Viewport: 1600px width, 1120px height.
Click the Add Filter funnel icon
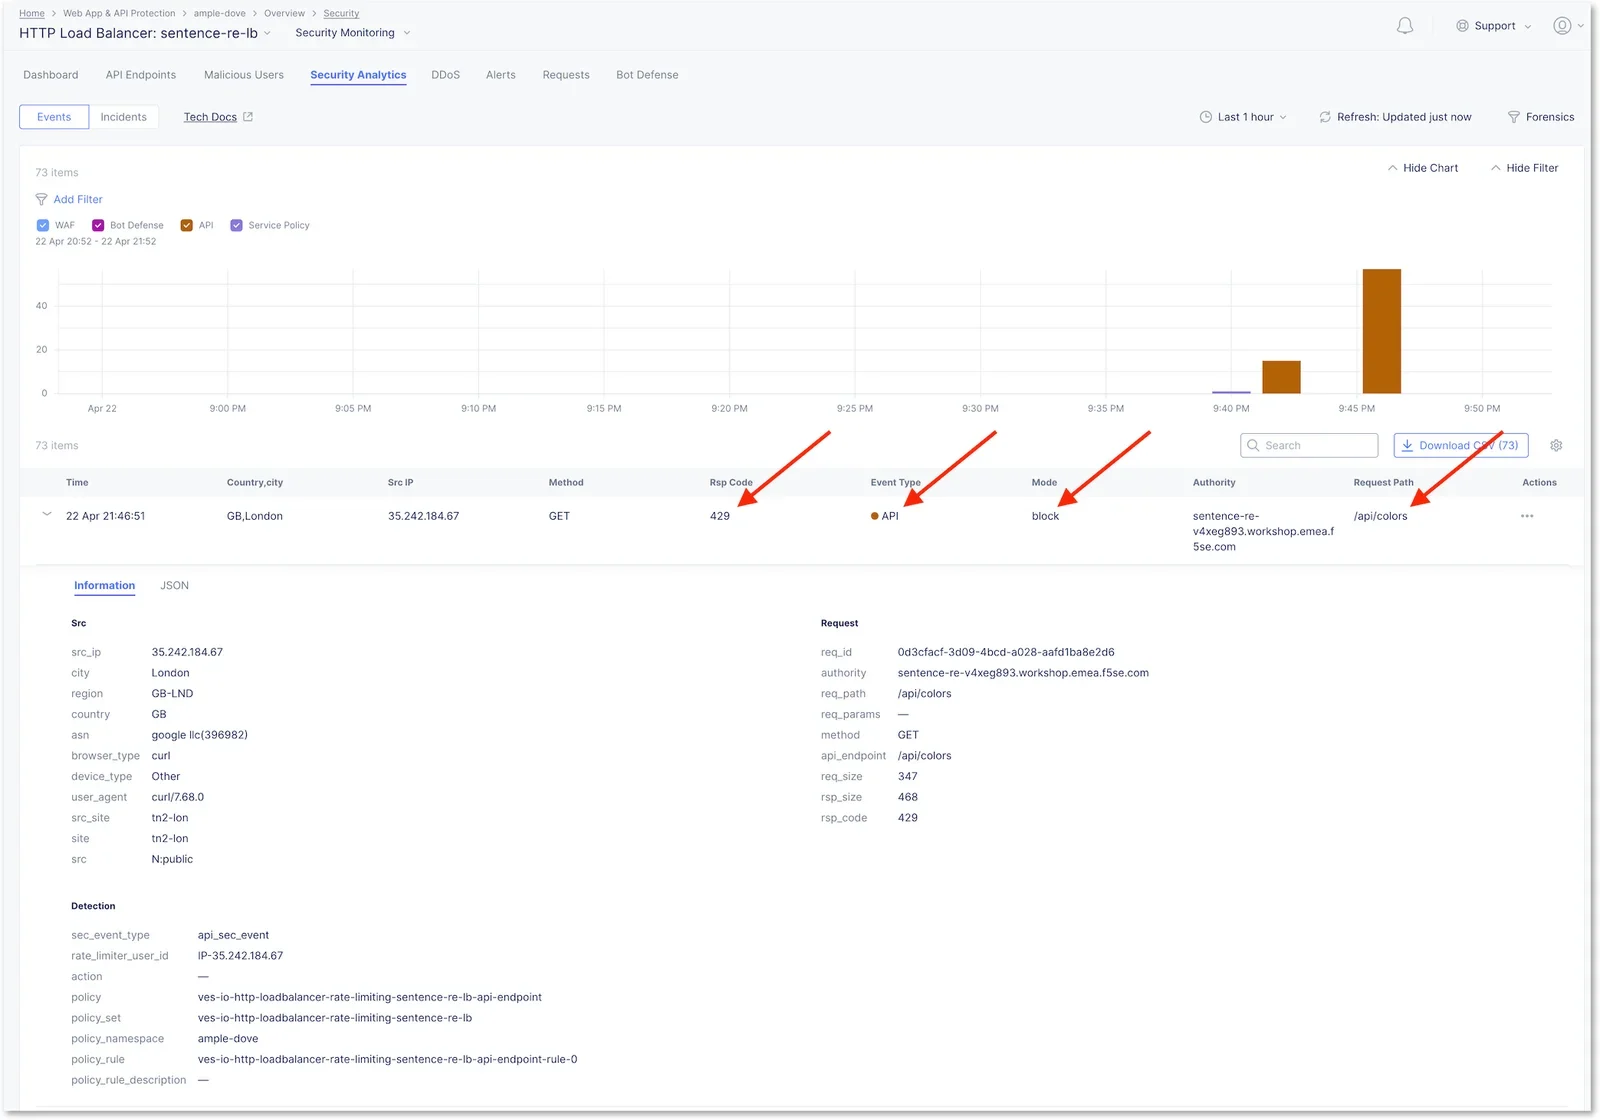pyautogui.click(x=41, y=200)
